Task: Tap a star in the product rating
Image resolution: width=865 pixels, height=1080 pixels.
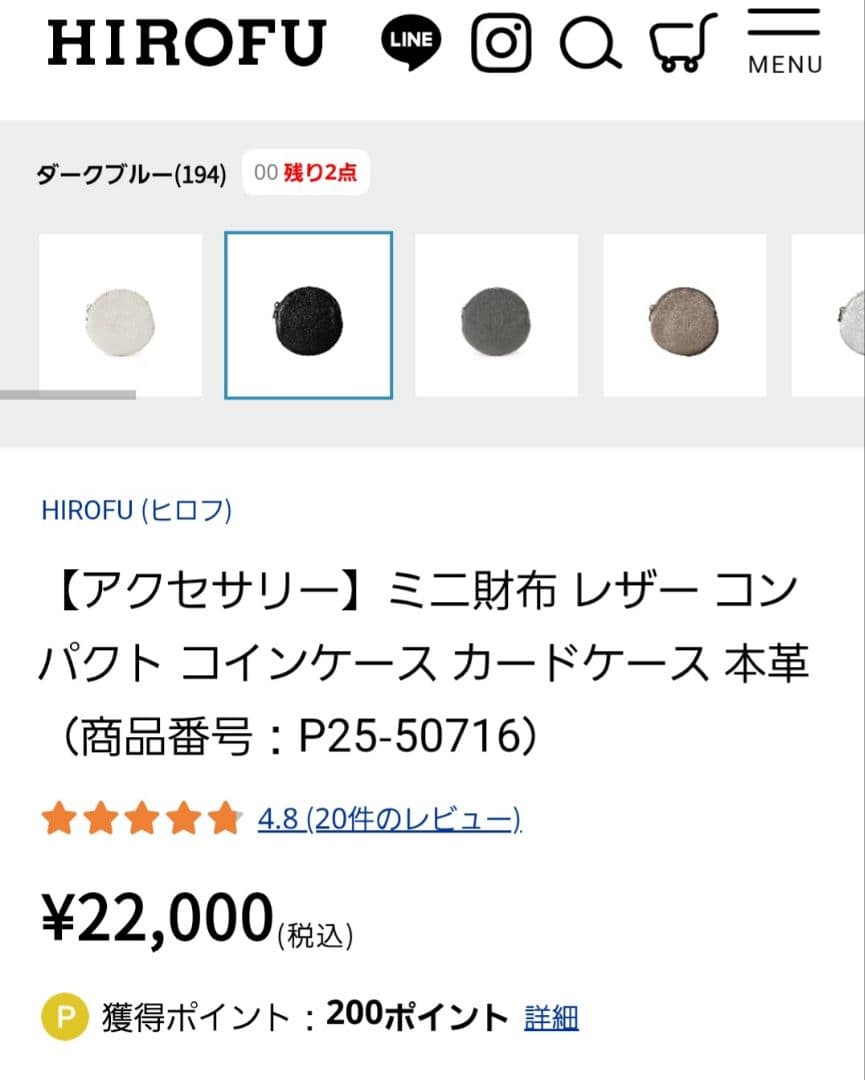Action: point(142,818)
